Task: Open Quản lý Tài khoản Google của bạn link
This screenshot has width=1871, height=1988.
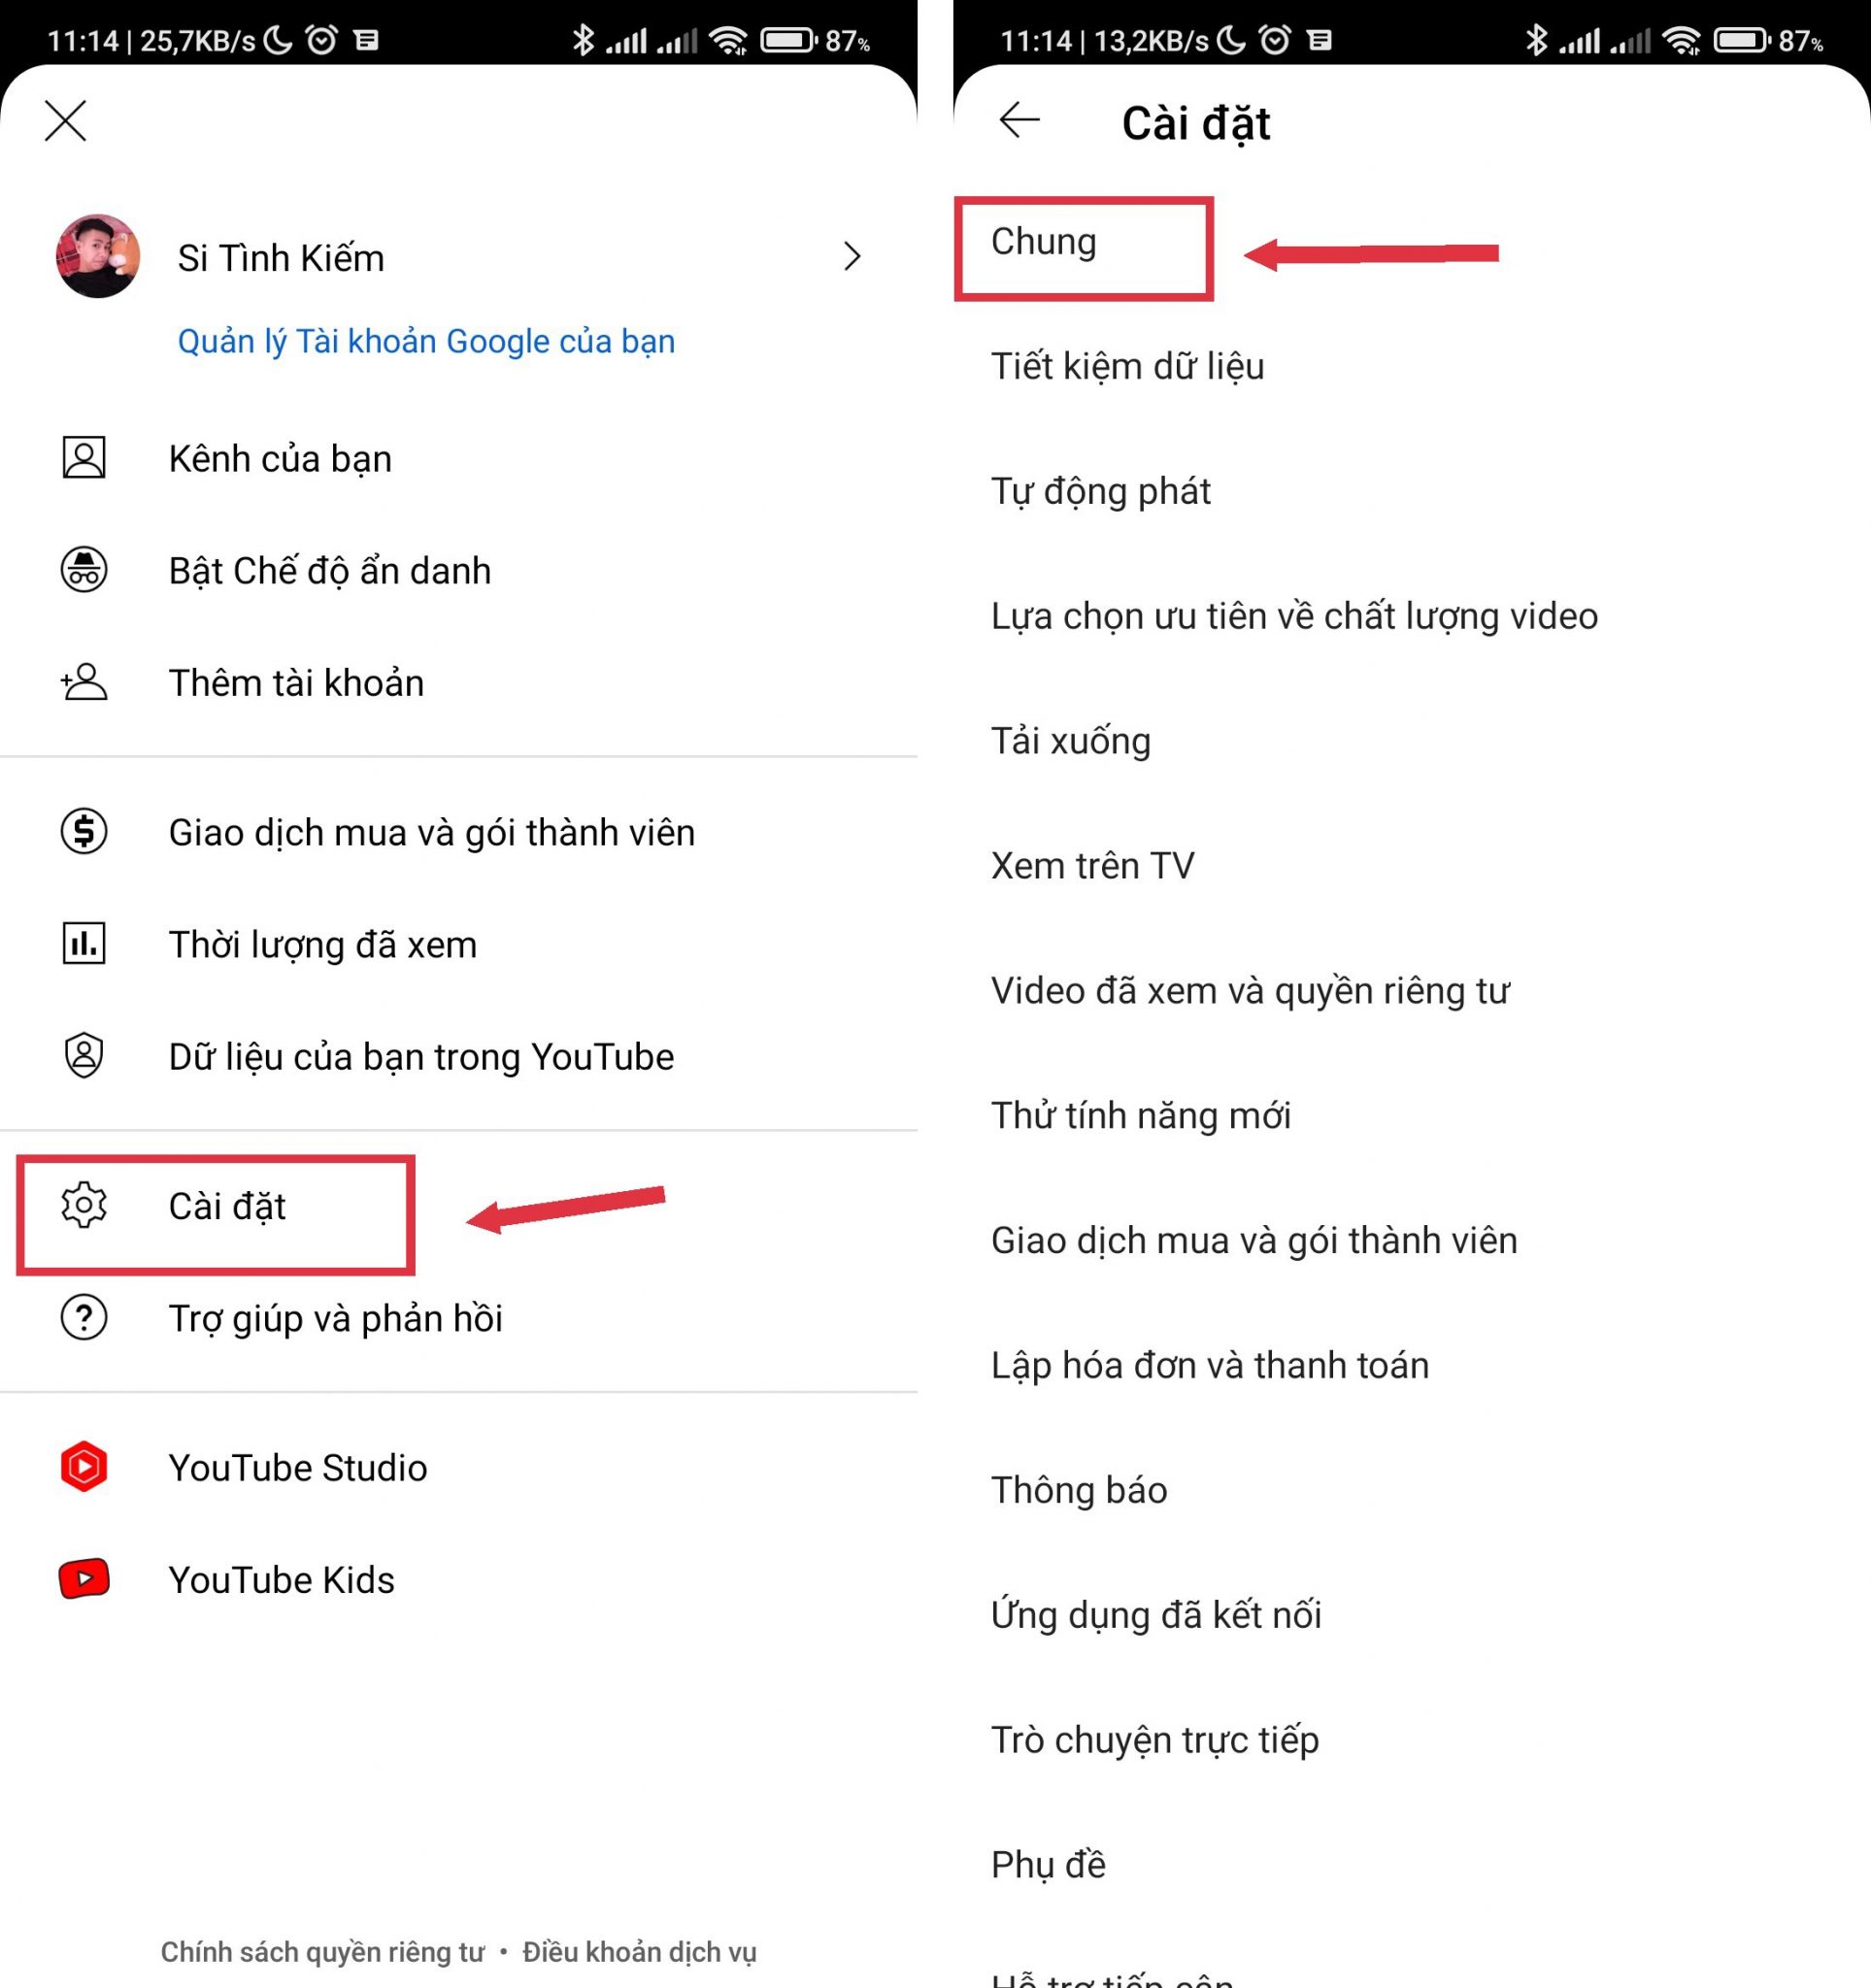Action: click(x=426, y=341)
